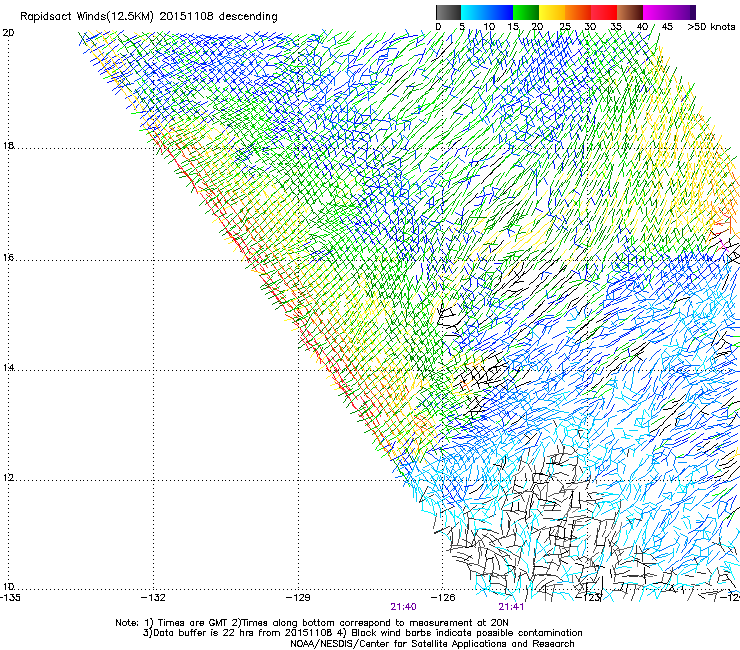
Task: Click legend tick label '45'
Action: pos(667,27)
